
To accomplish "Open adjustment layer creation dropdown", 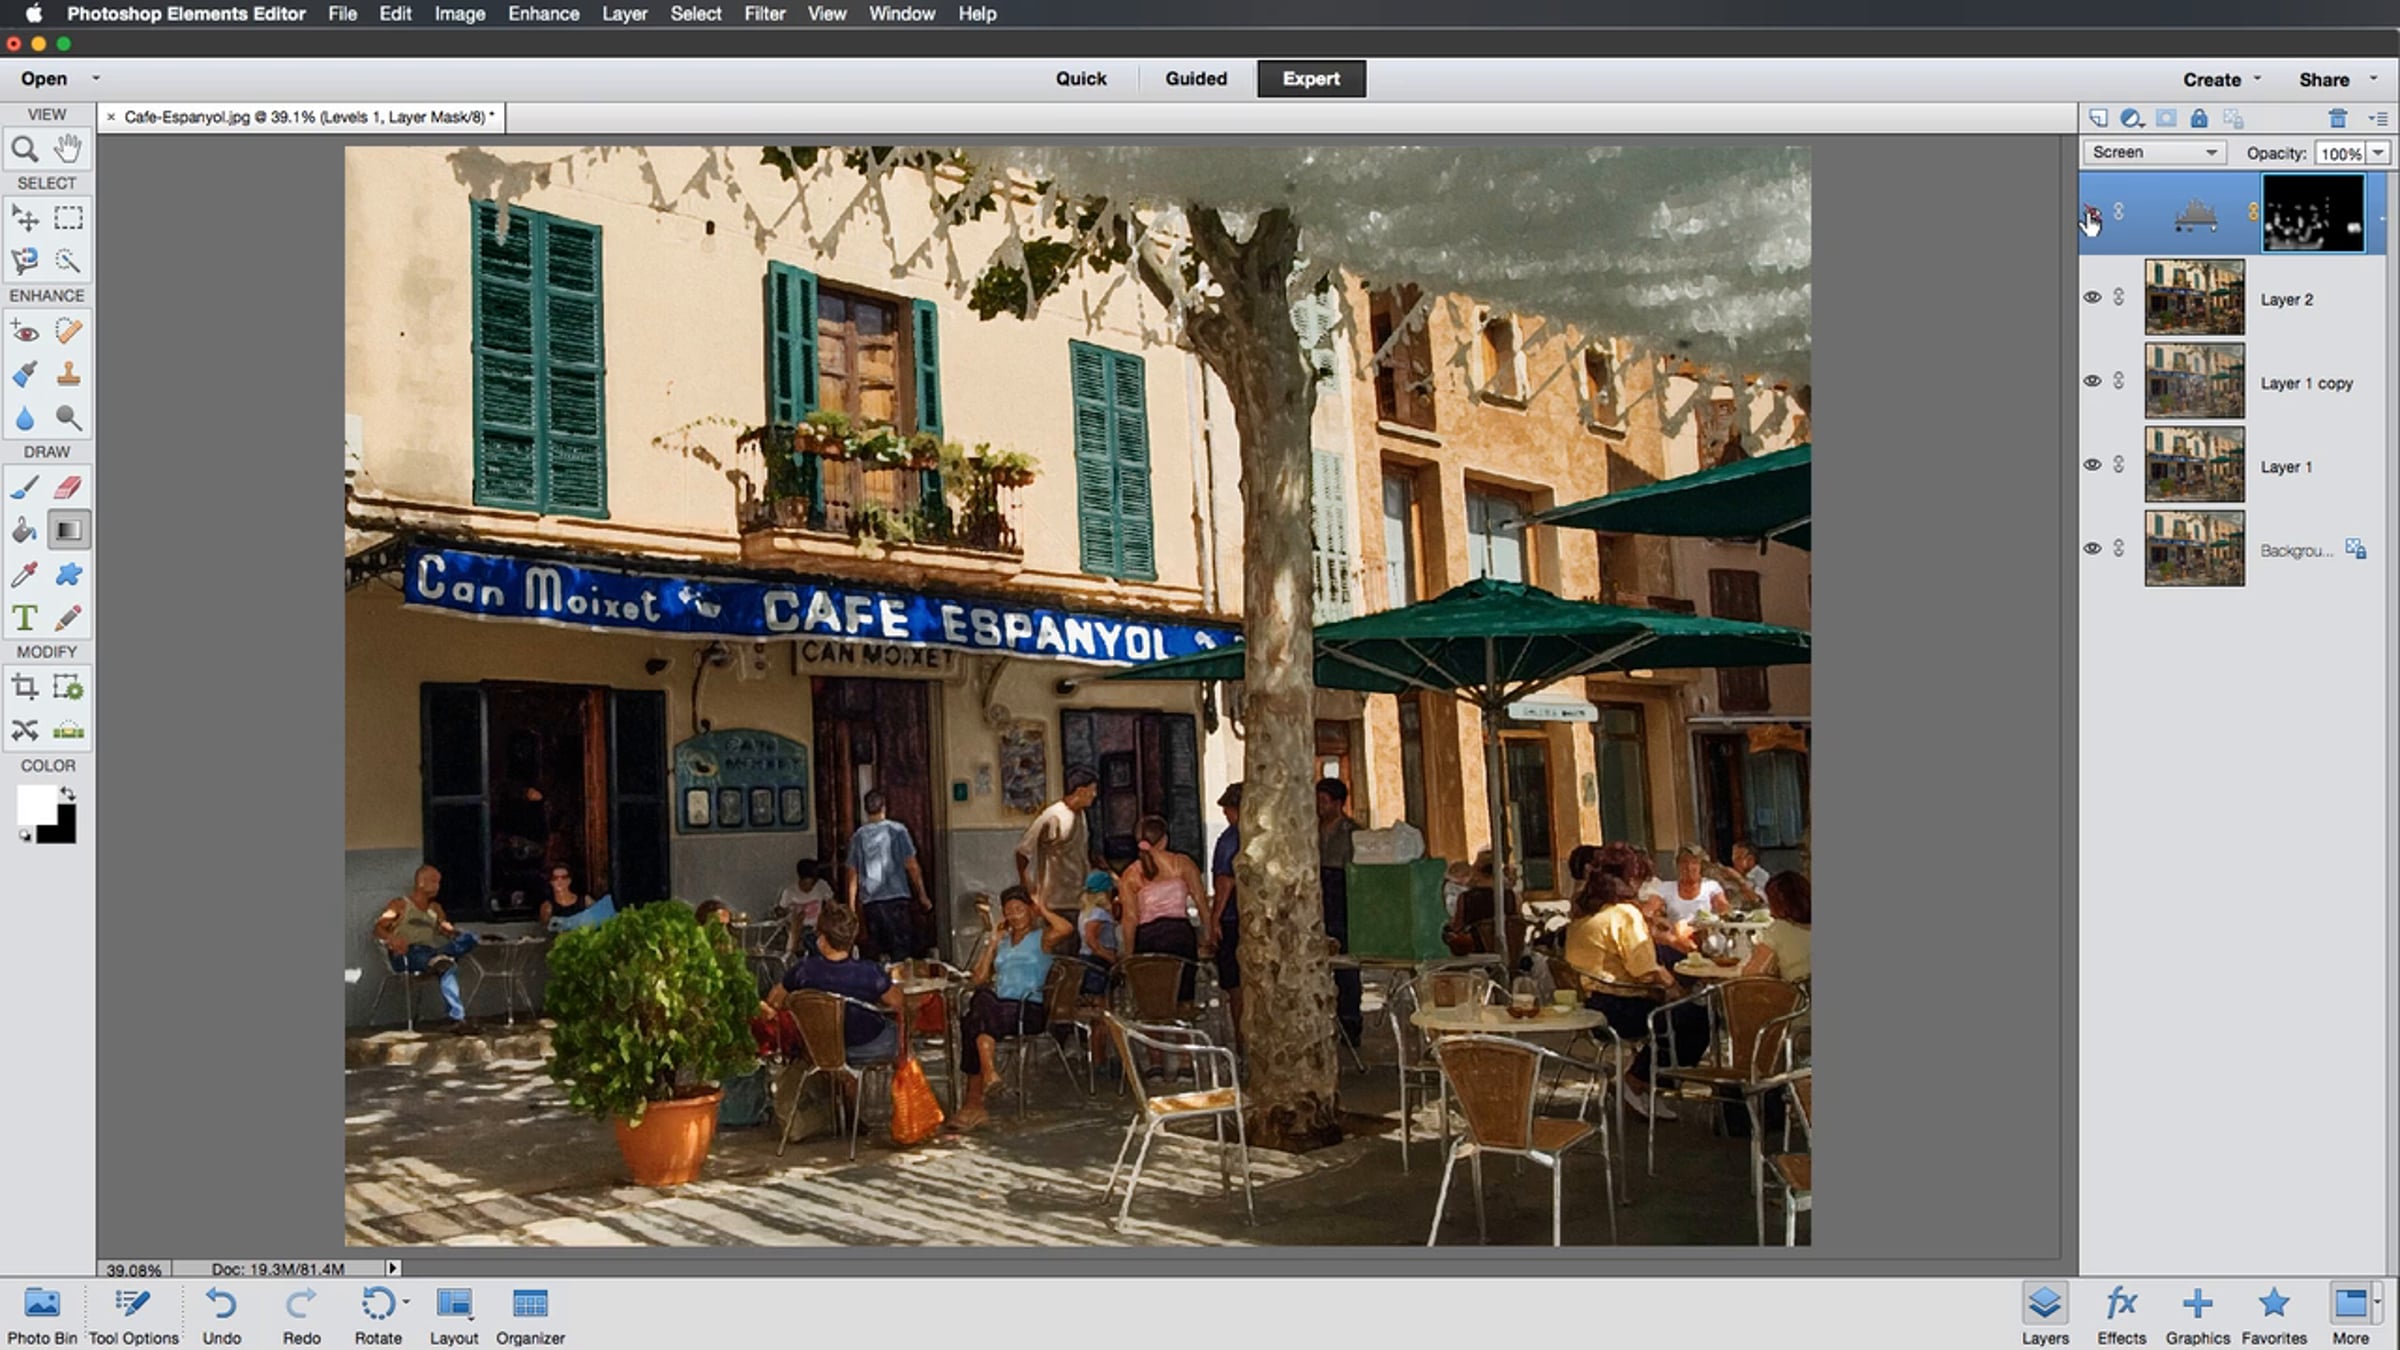I will (2132, 118).
